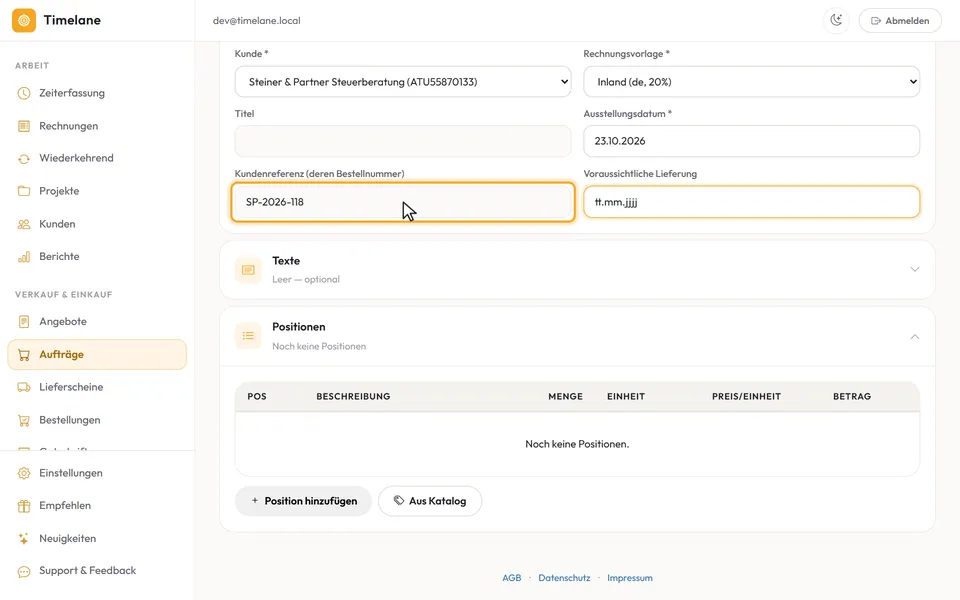960x600 pixels.
Task: Open Zeiterfassung in the sidebar
Action: [97, 93]
